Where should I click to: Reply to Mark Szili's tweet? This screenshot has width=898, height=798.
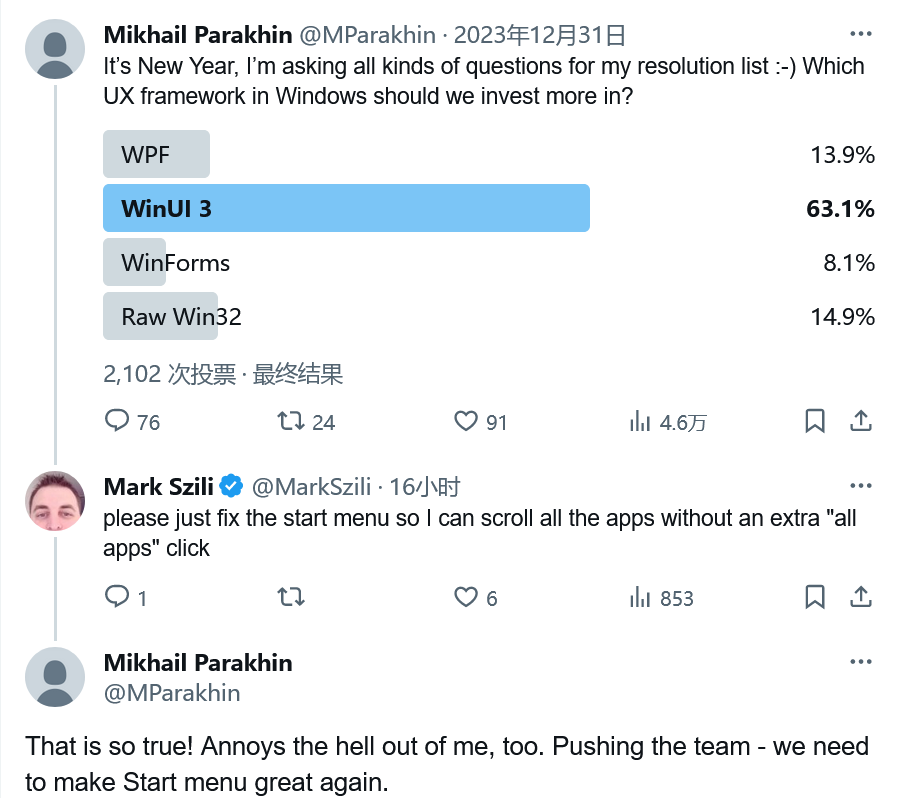click(x=127, y=597)
